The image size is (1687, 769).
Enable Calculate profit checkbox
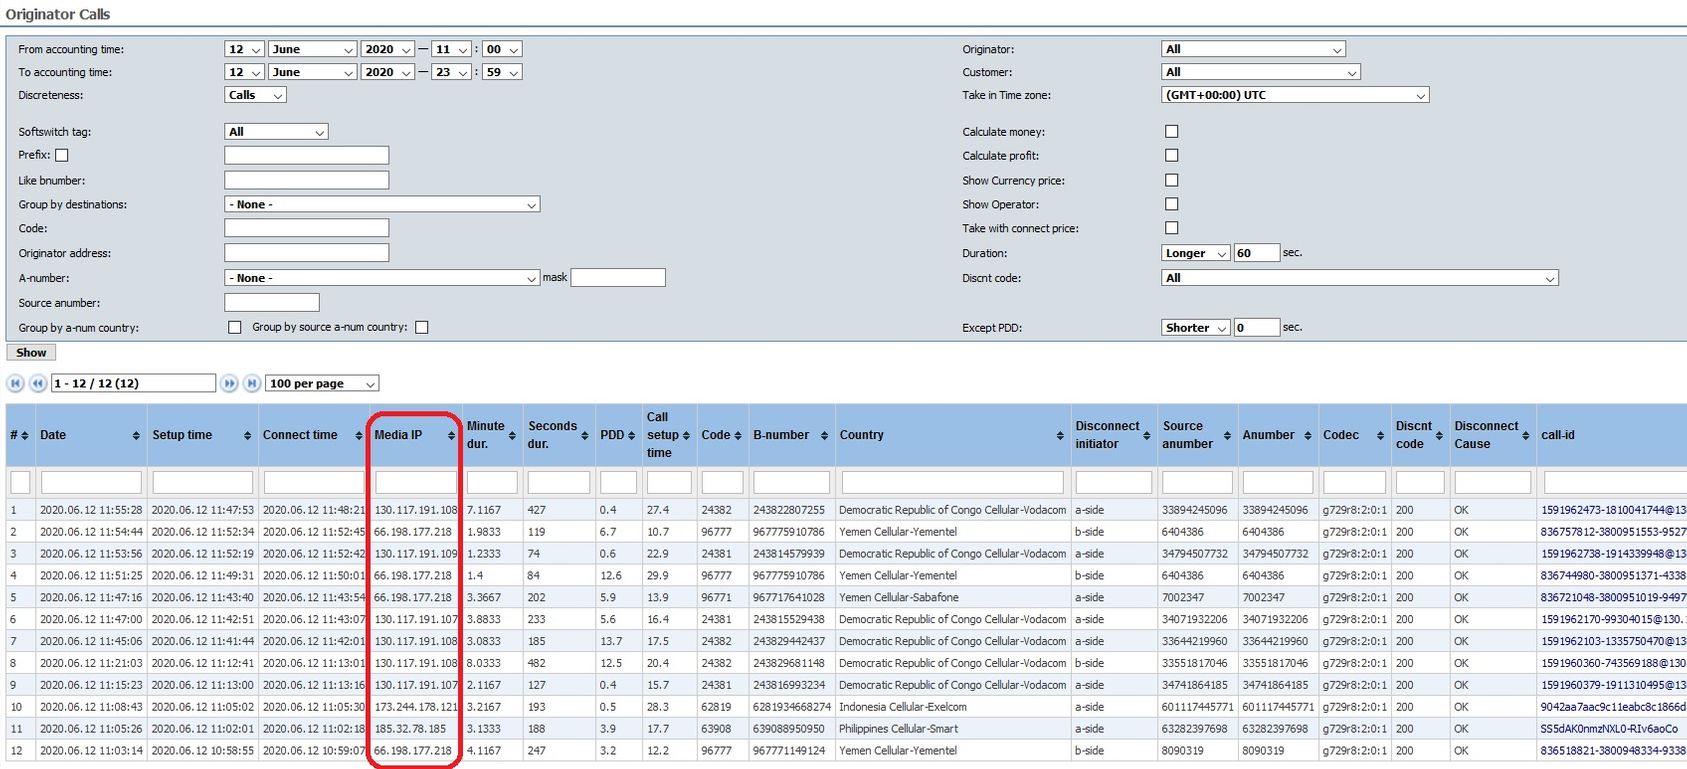1172,155
